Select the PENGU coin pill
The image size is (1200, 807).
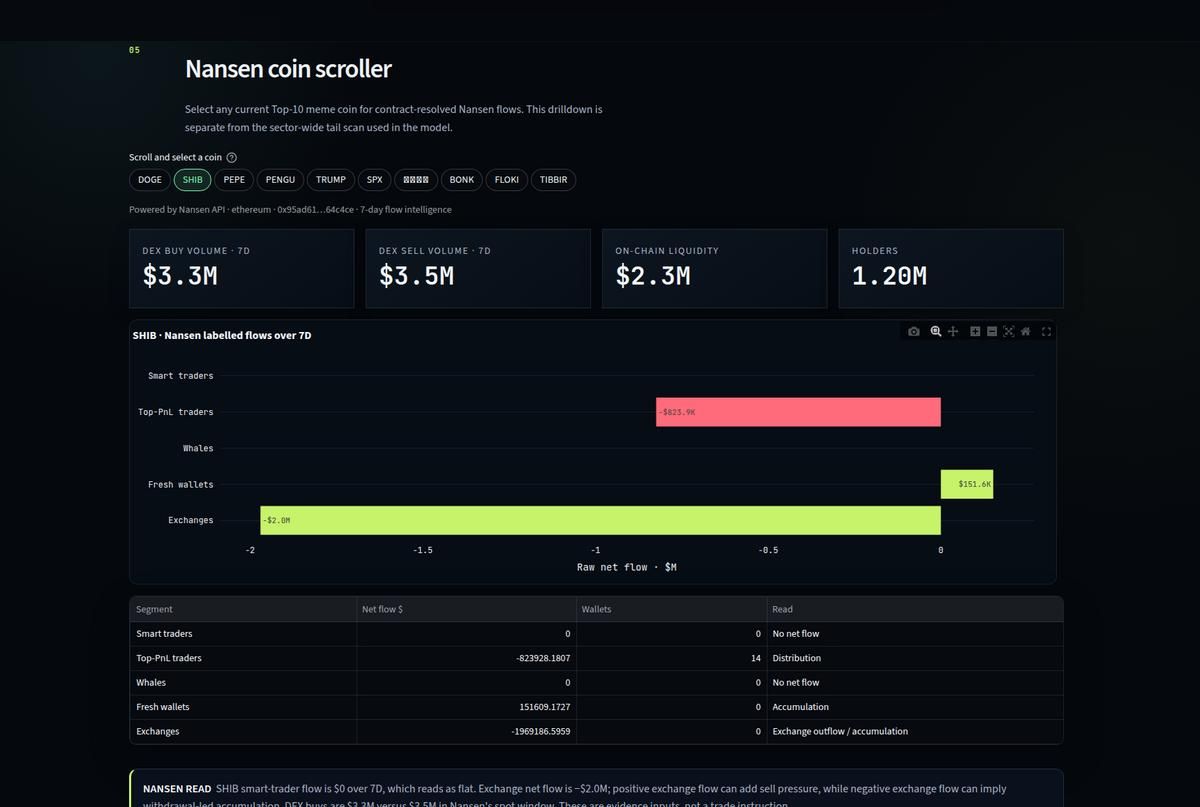pos(280,180)
